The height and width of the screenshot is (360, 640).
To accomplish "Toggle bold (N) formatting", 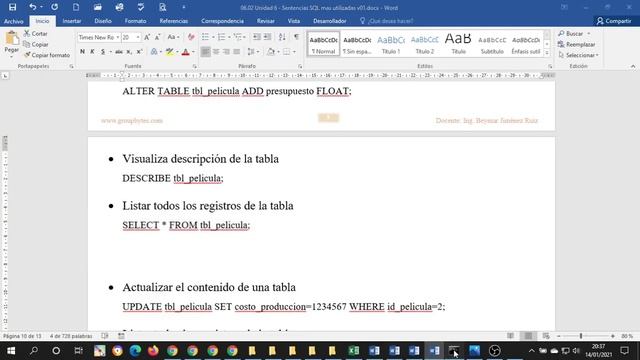I will click(x=82, y=51).
